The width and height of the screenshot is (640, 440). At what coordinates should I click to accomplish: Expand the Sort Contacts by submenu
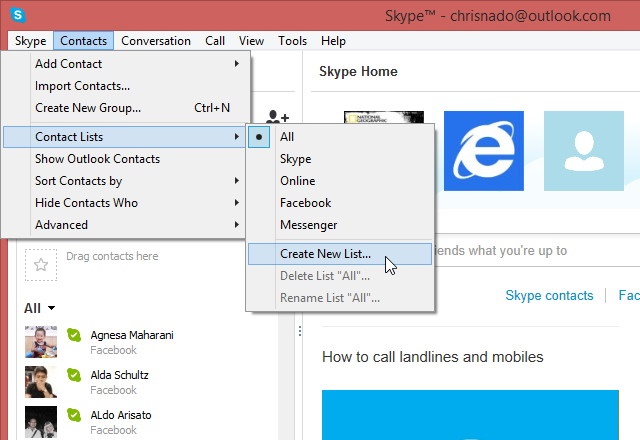124,181
